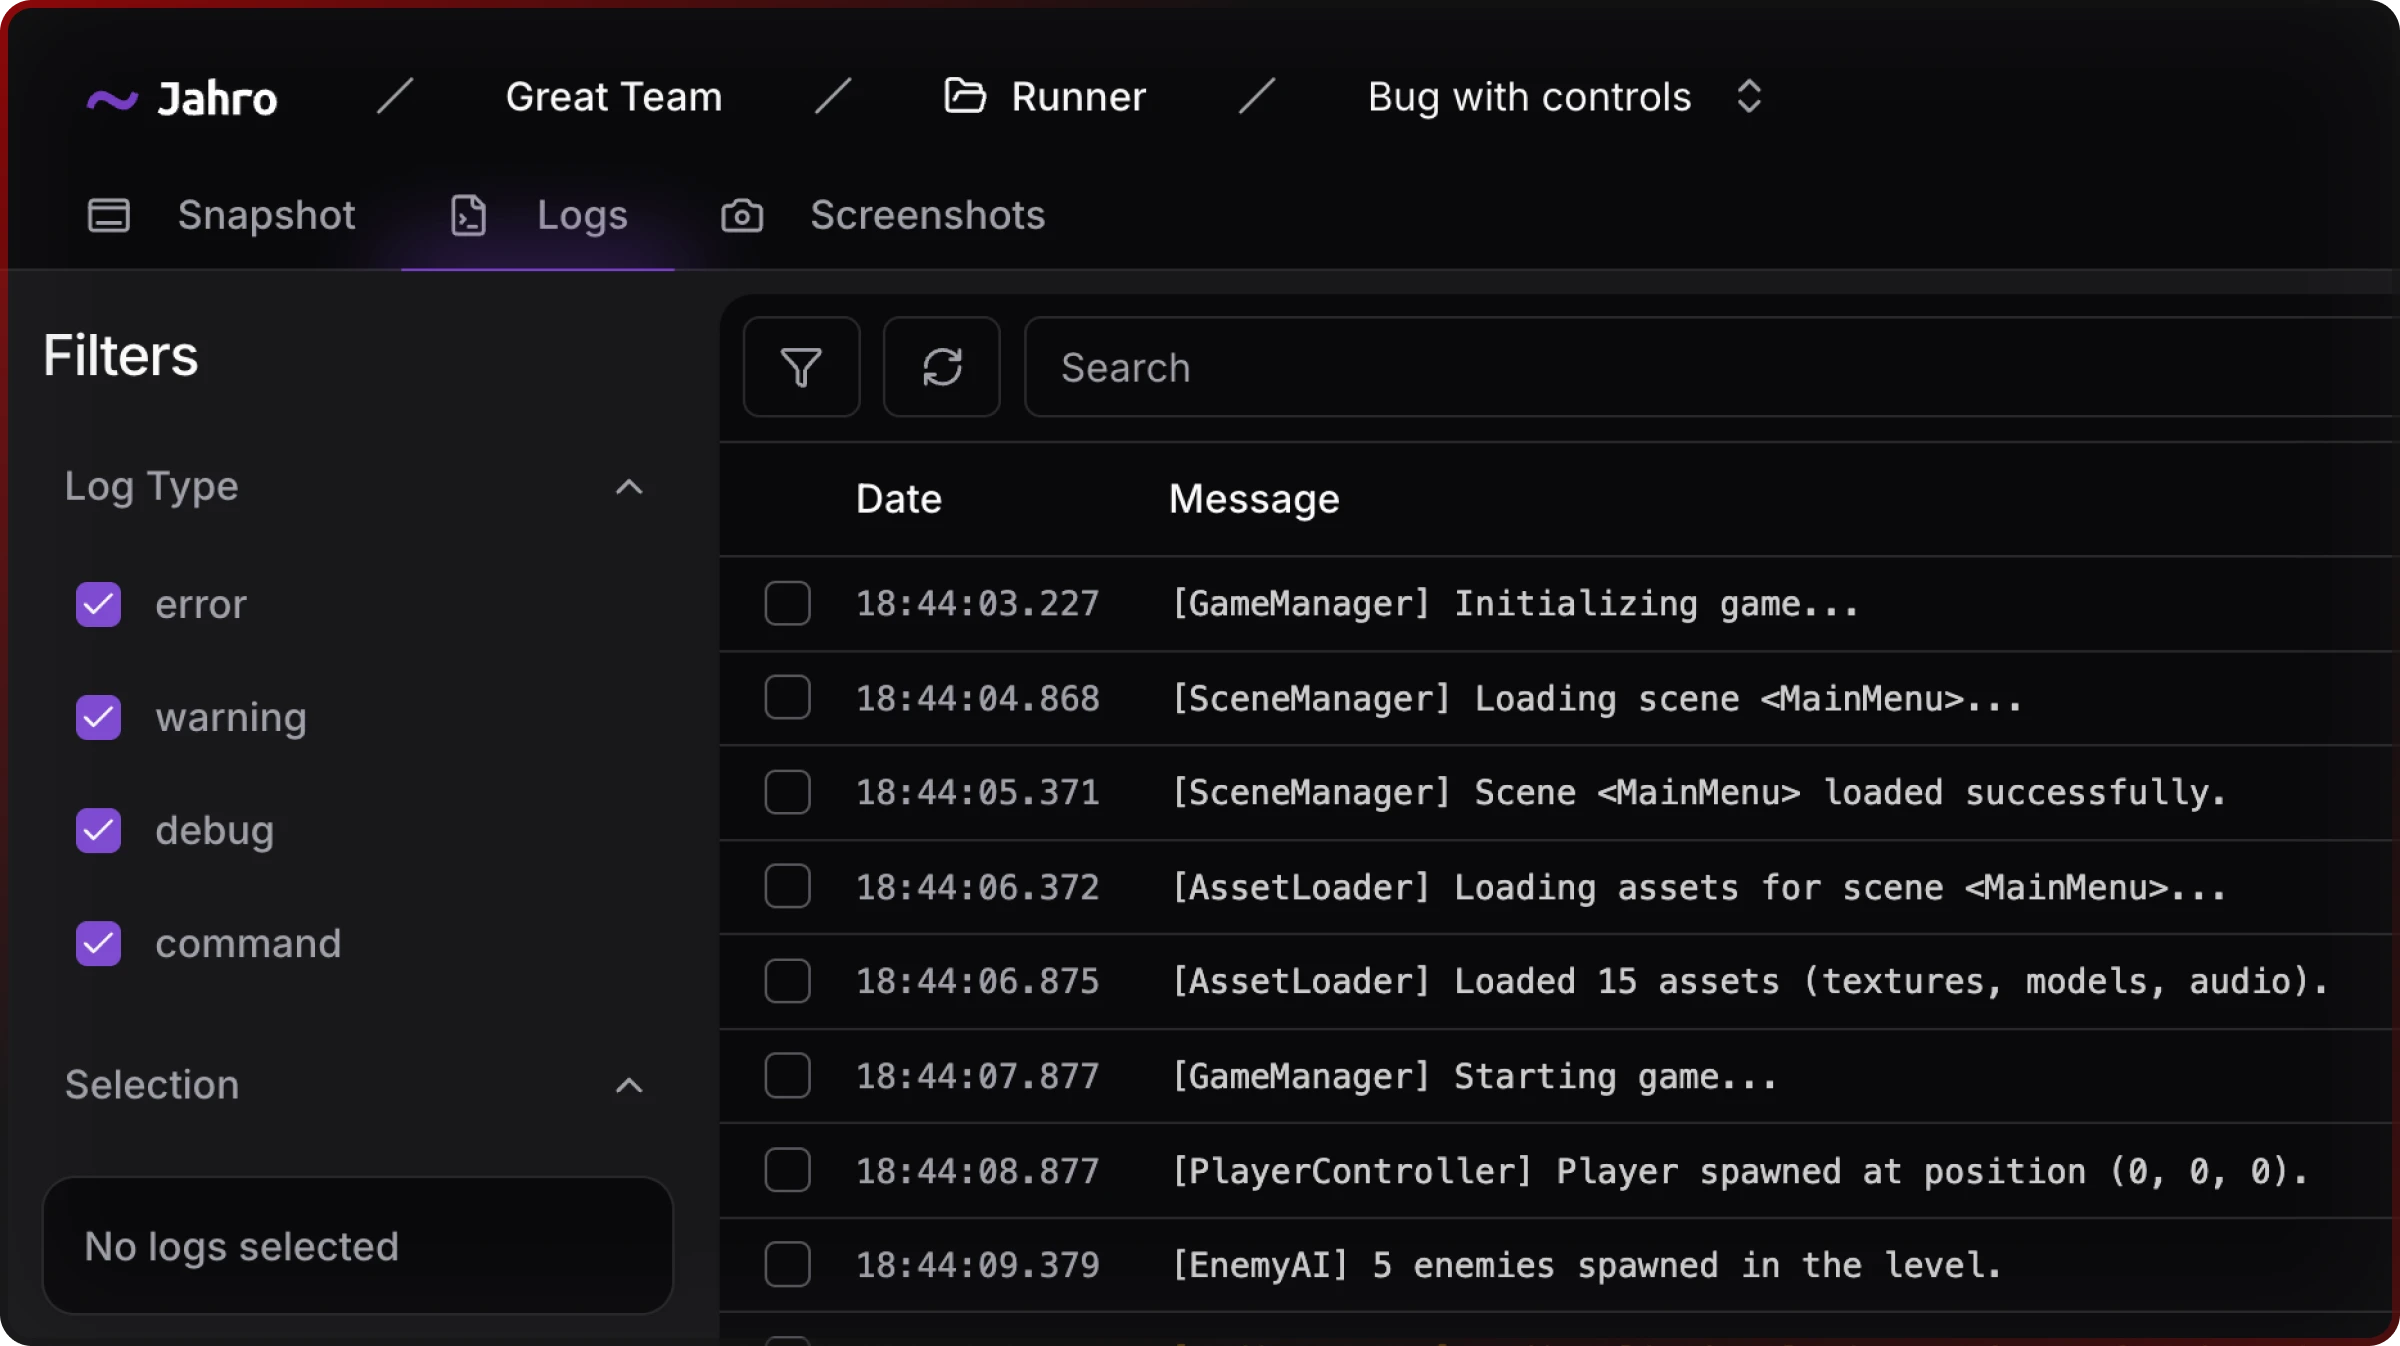Disable the warning log type filter
The height and width of the screenshot is (1346, 2400).
97,717
